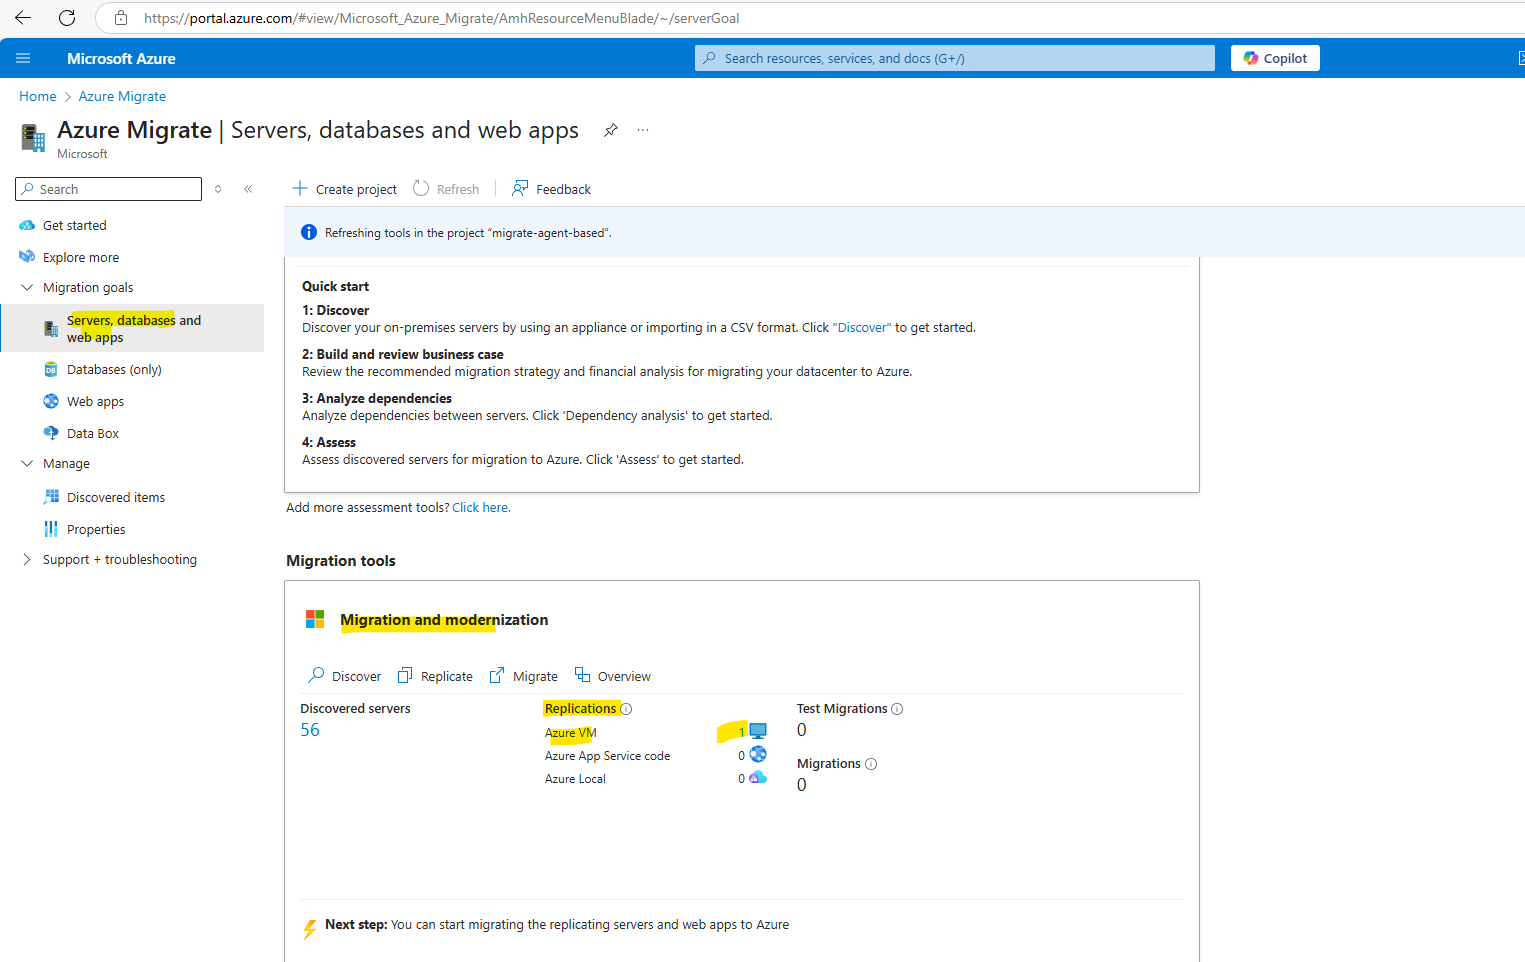Reload the page with the browser refresh icon
This screenshot has width=1525, height=962.
pos(67,18)
